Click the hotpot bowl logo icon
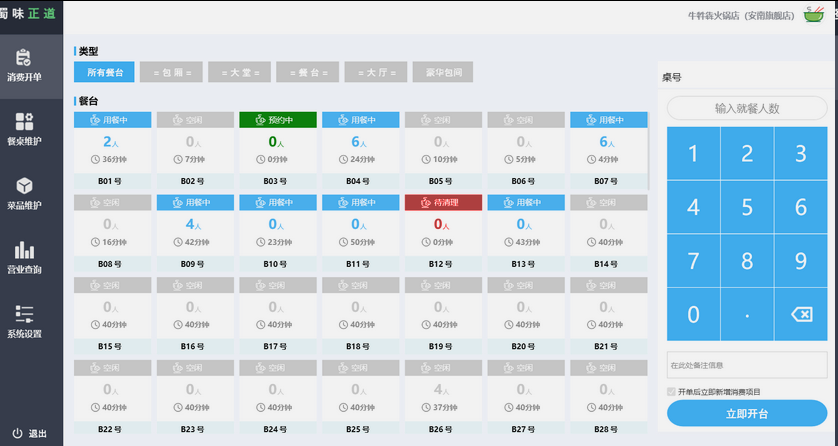 pyautogui.click(x=813, y=14)
